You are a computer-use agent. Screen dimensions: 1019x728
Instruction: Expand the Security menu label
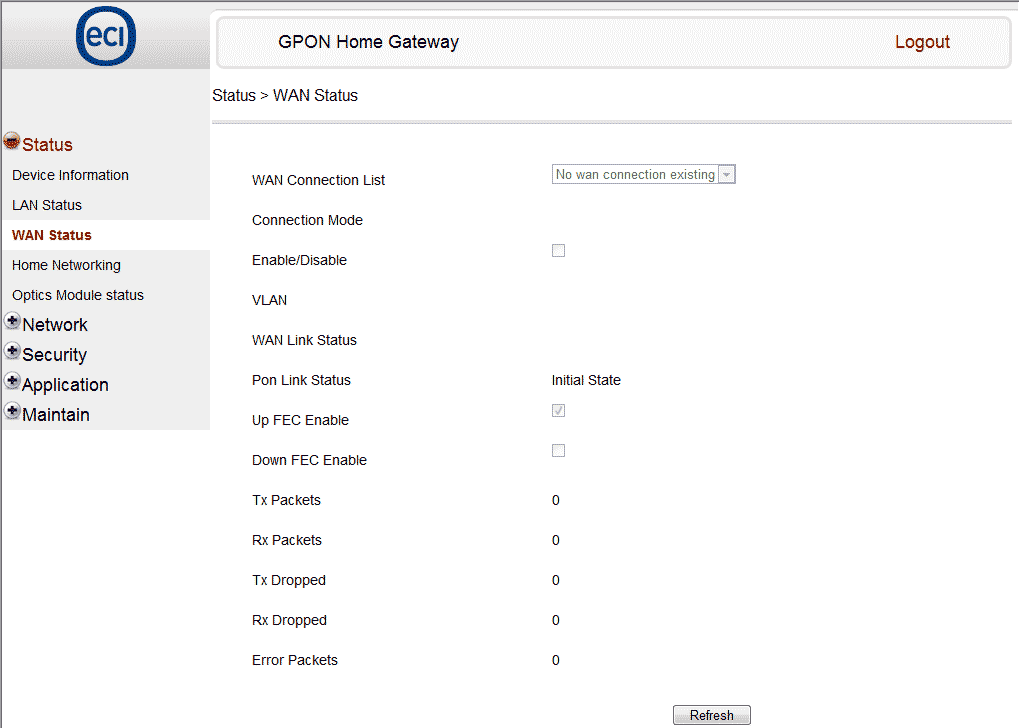click(x=54, y=355)
